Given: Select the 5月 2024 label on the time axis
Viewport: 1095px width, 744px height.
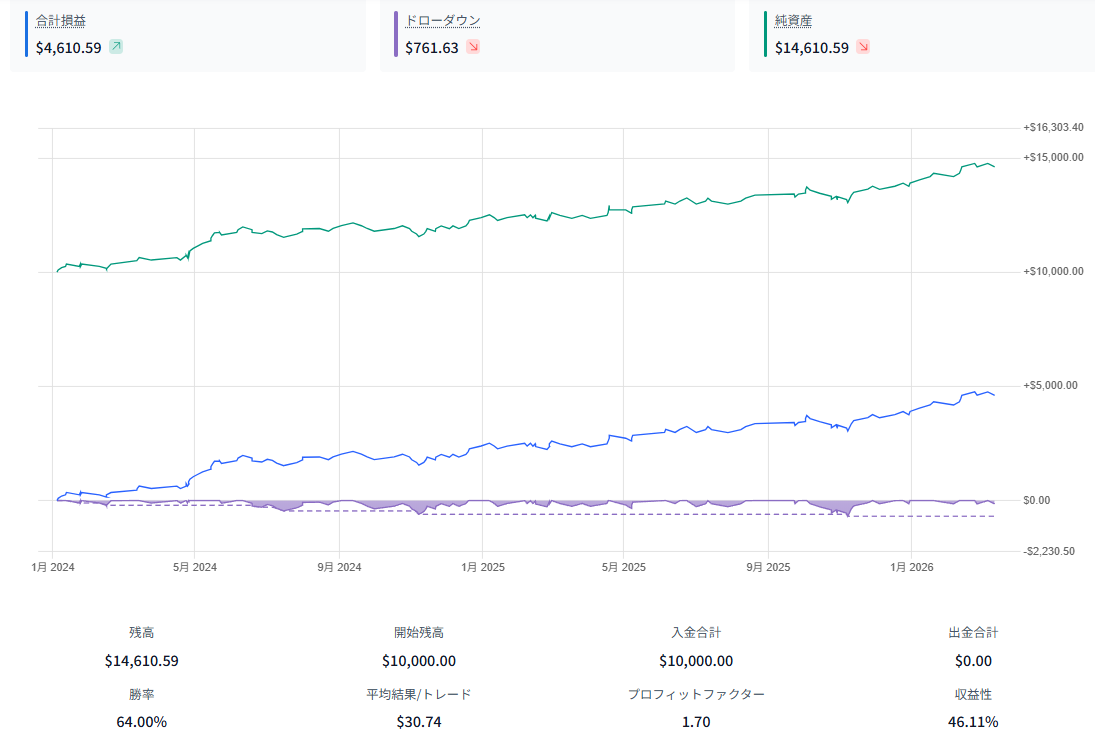Looking at the screenshot, I should click(195, 567).
